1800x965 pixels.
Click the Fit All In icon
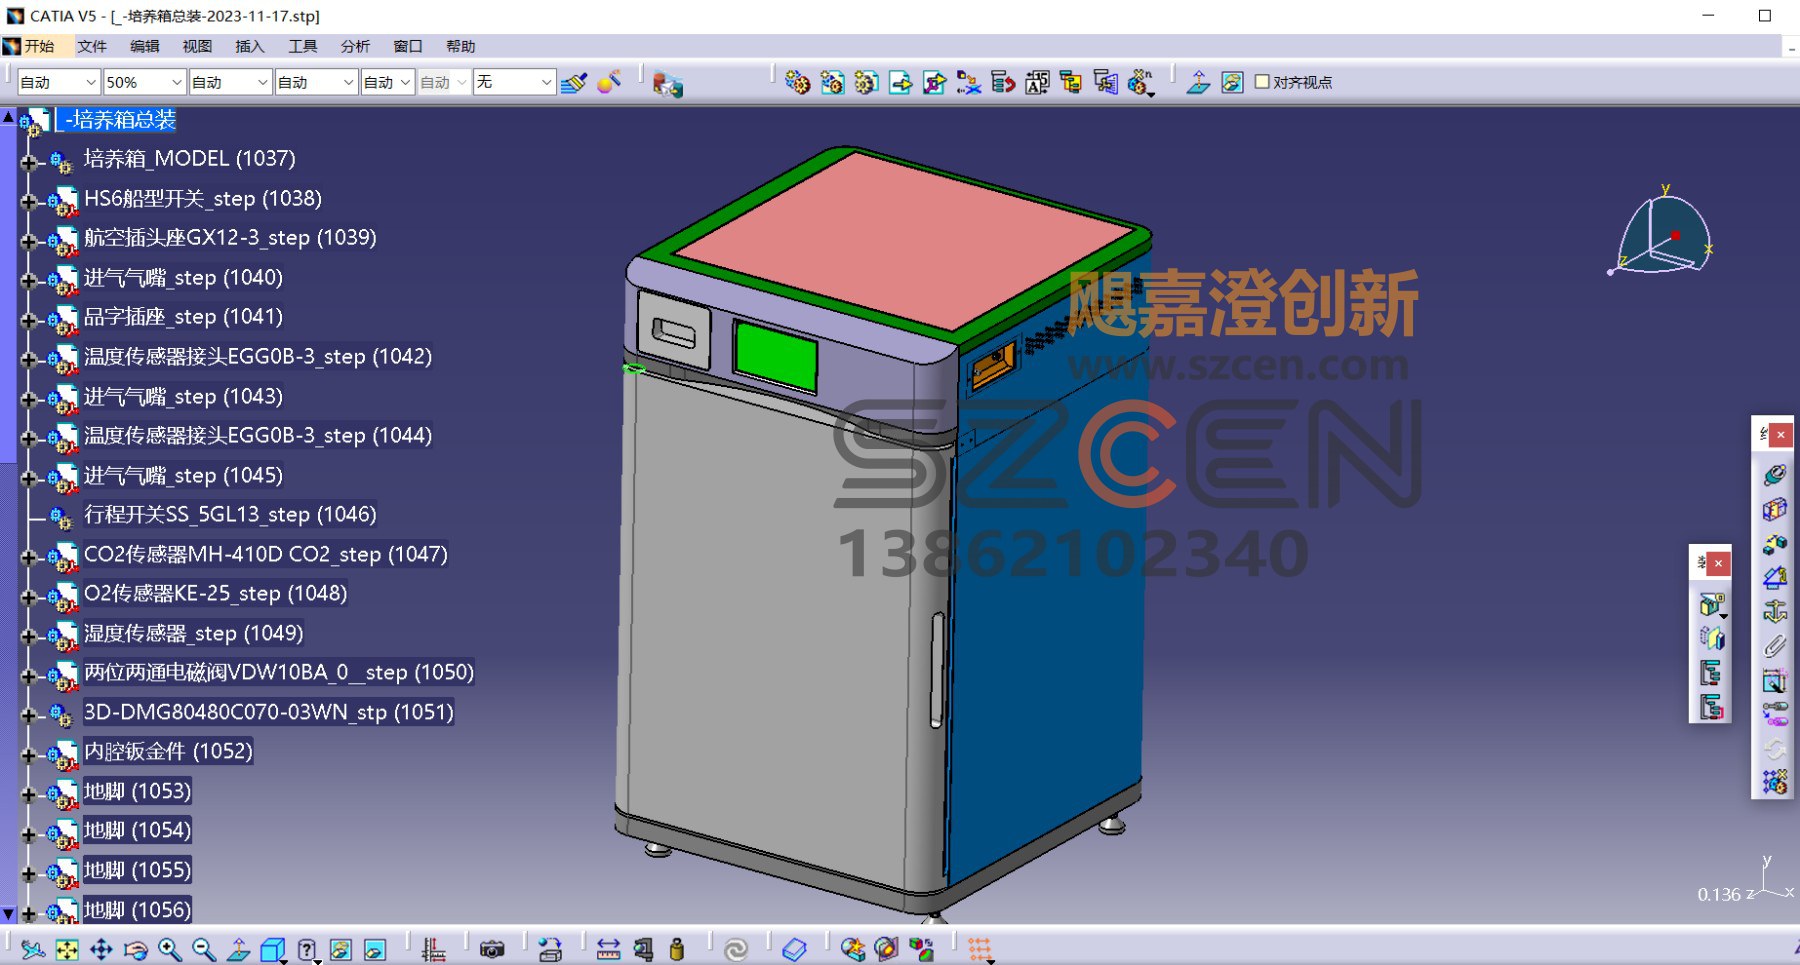67,949
